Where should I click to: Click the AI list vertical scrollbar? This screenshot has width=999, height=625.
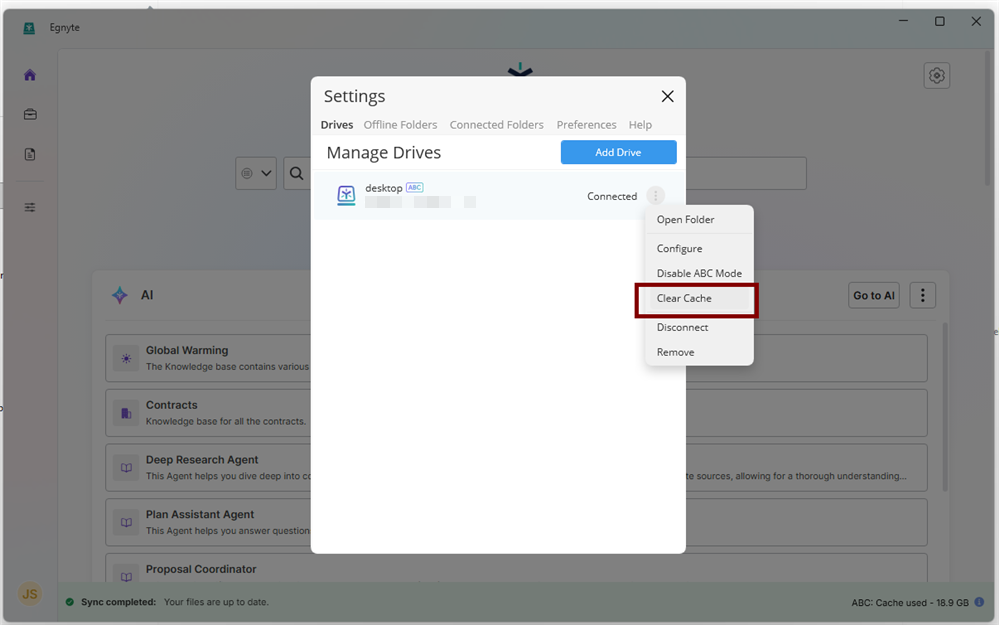(945, 406)
